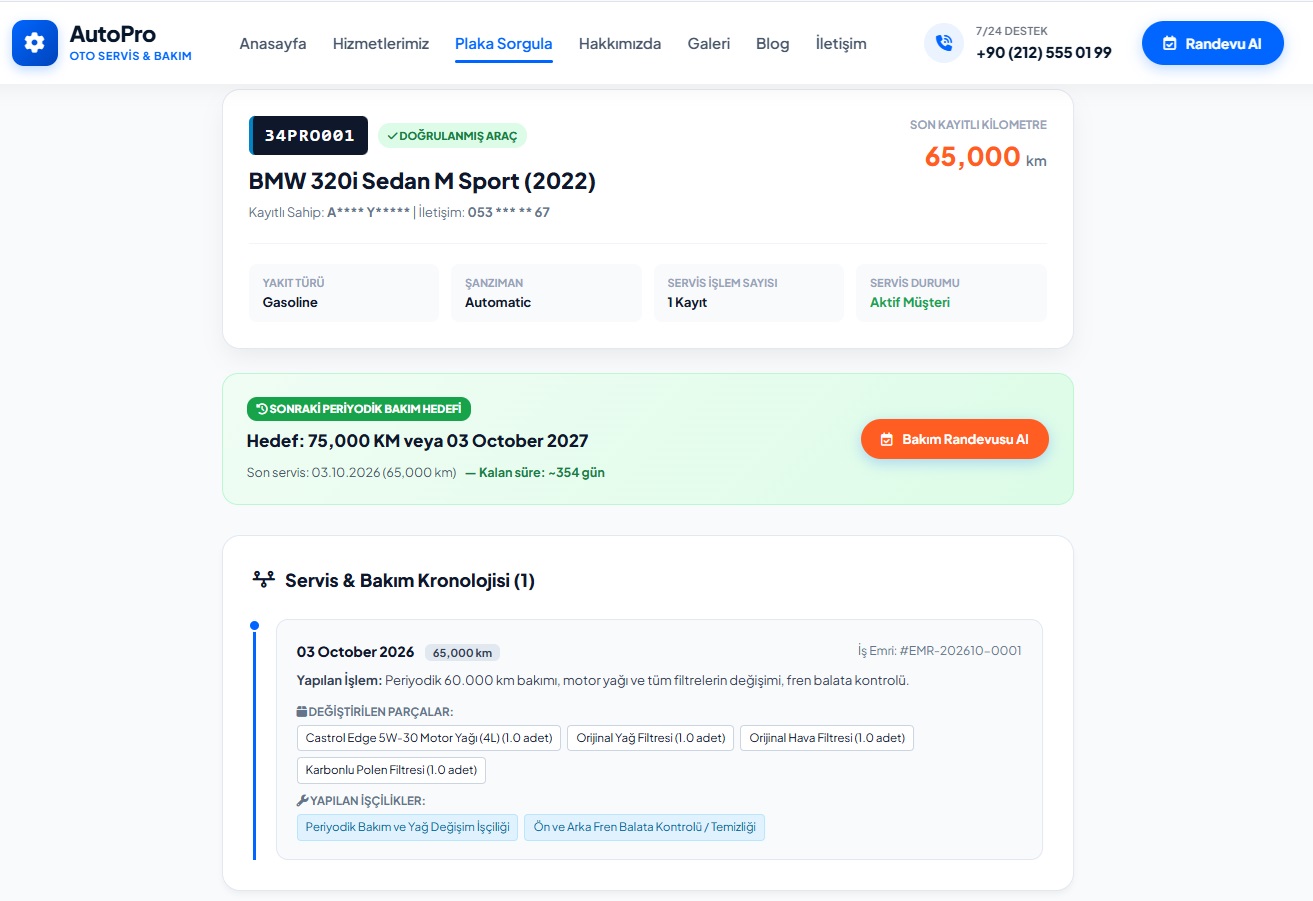Click the checkmark in Doğrulanmış Araç badge
1313x901 pixels.
tap(392, 136)
